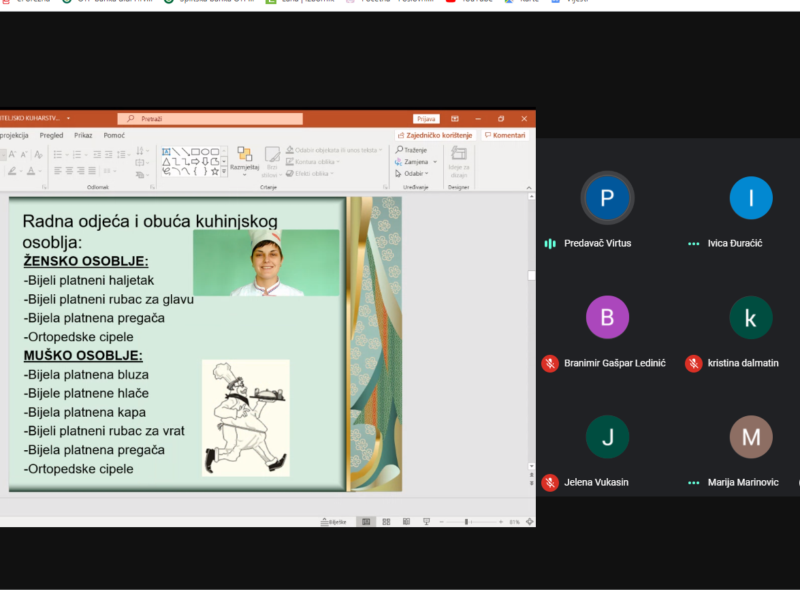Viewport: 800px width, 600px height.
Task: Open the Odabir selection dropdown
Action: coord(412,173)
